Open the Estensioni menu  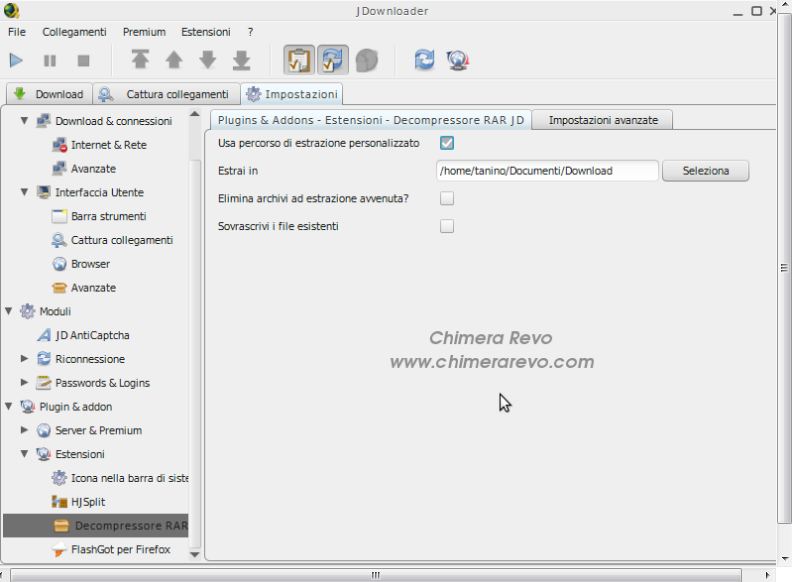(206, 32)
